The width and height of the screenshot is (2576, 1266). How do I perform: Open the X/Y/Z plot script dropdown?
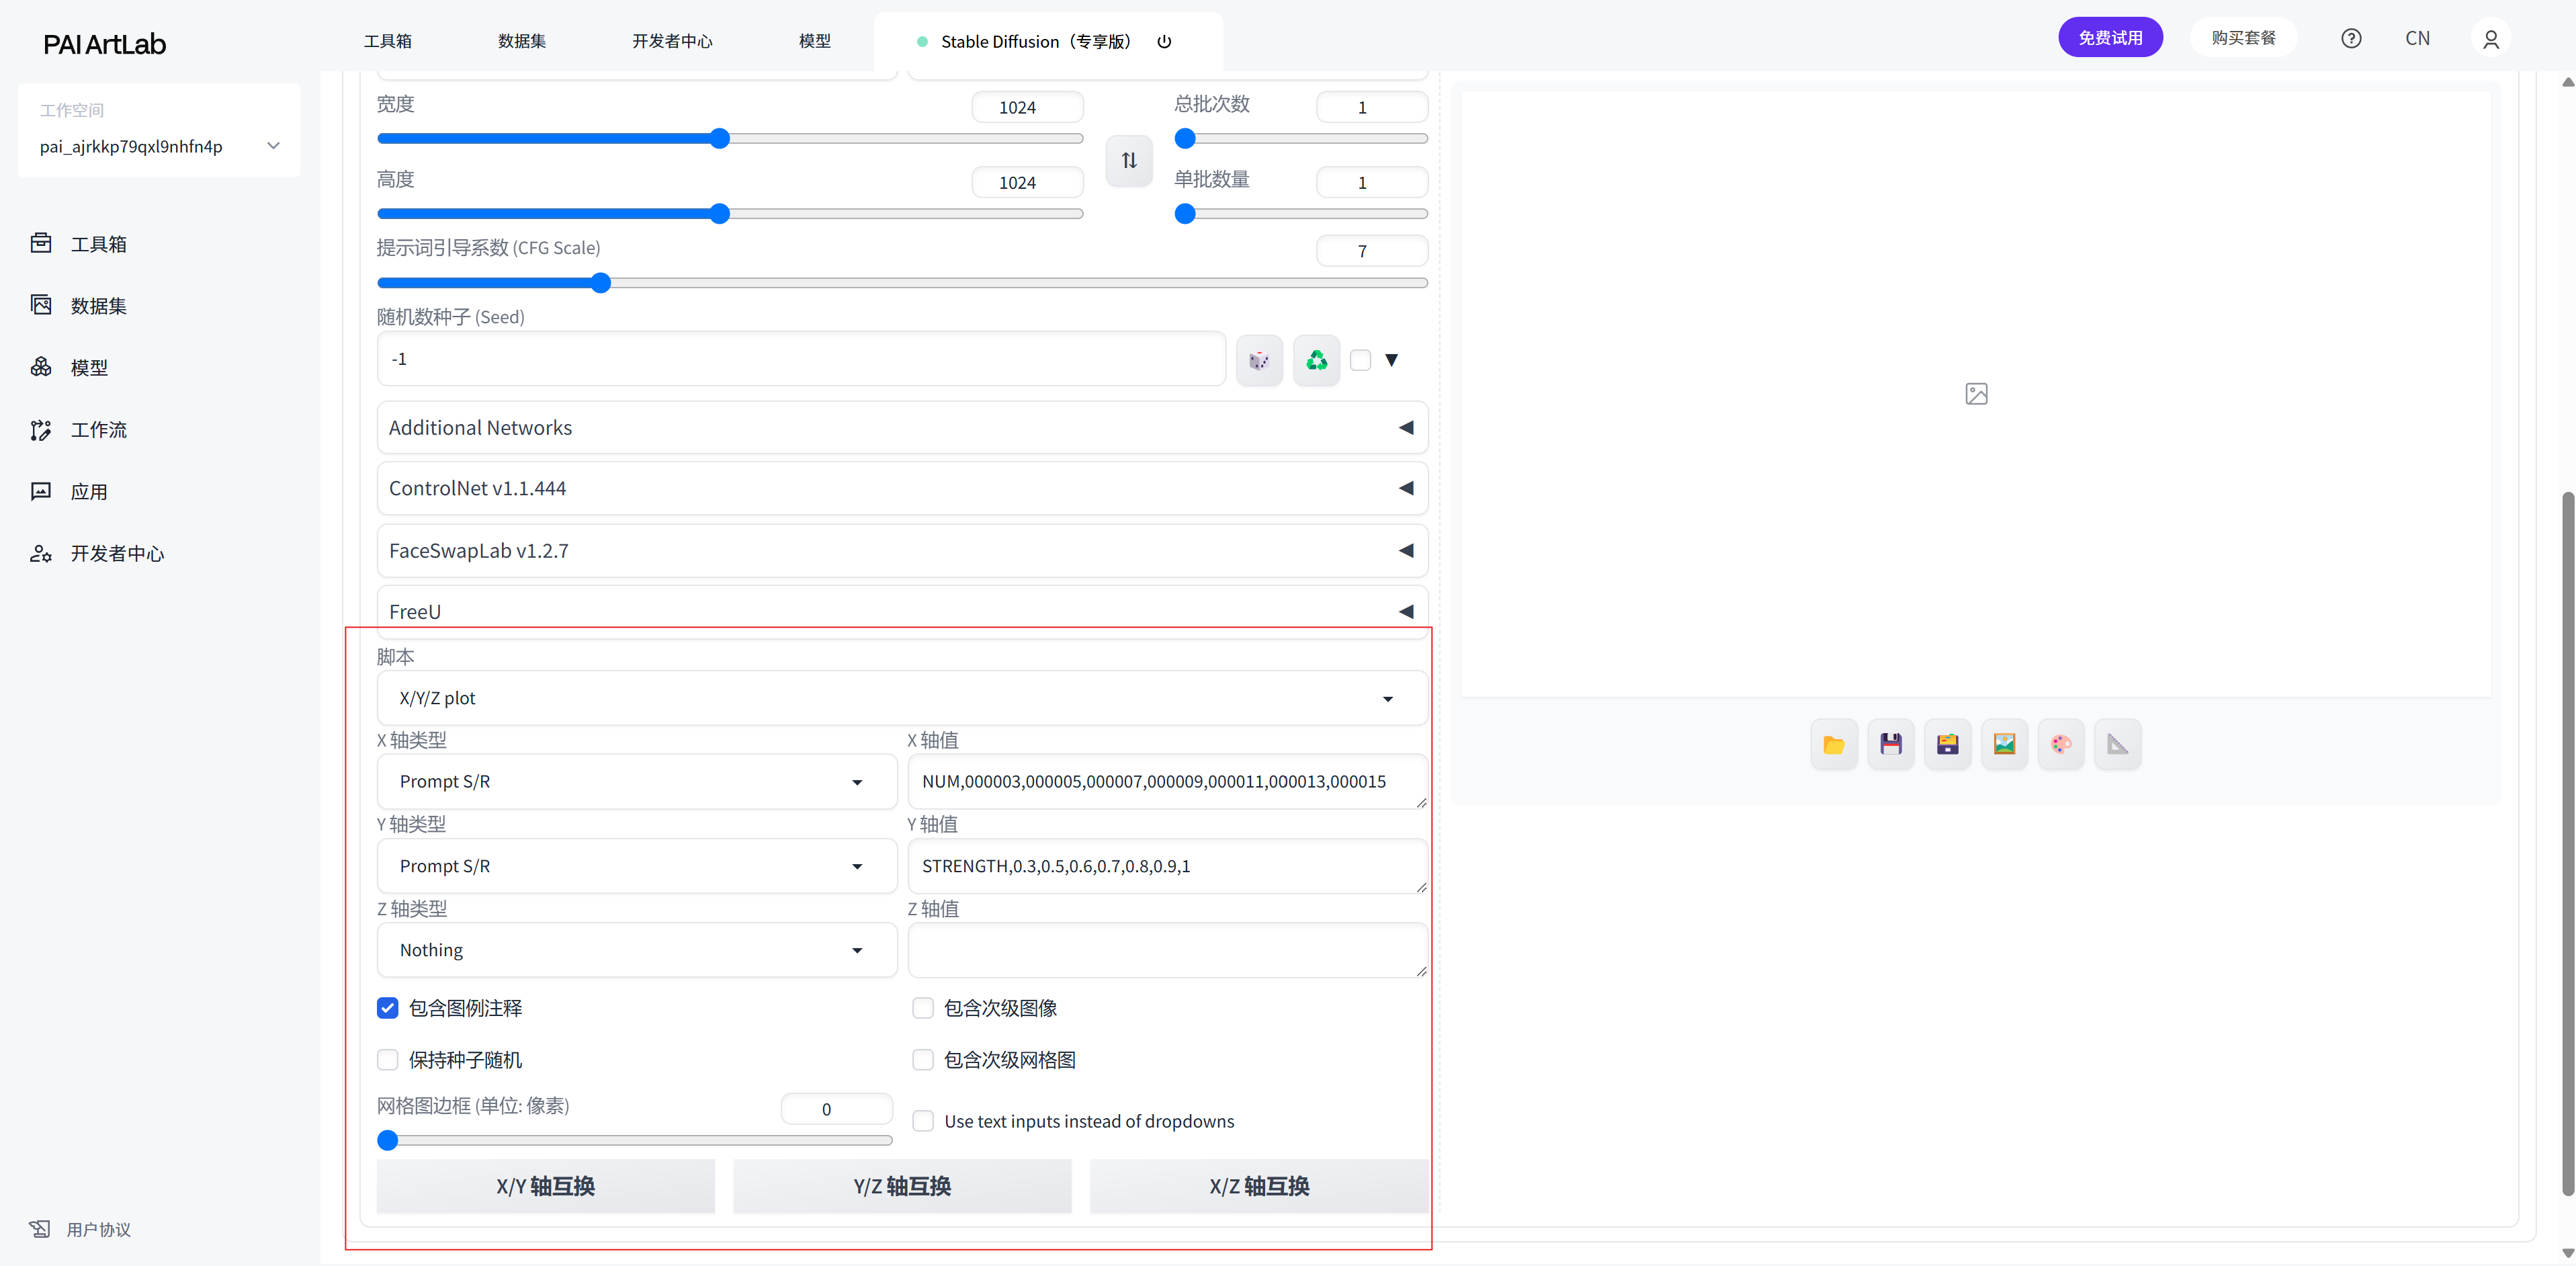coord(901,698)
